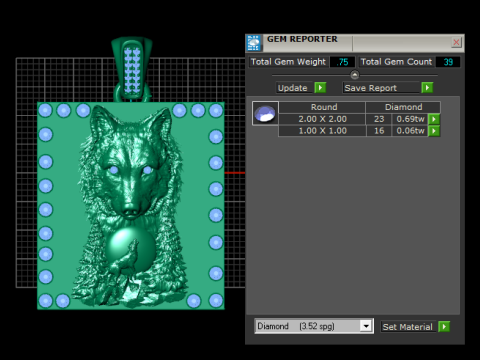
Task: Click the gem count cell 23
Action: click(x=379, y=119)
